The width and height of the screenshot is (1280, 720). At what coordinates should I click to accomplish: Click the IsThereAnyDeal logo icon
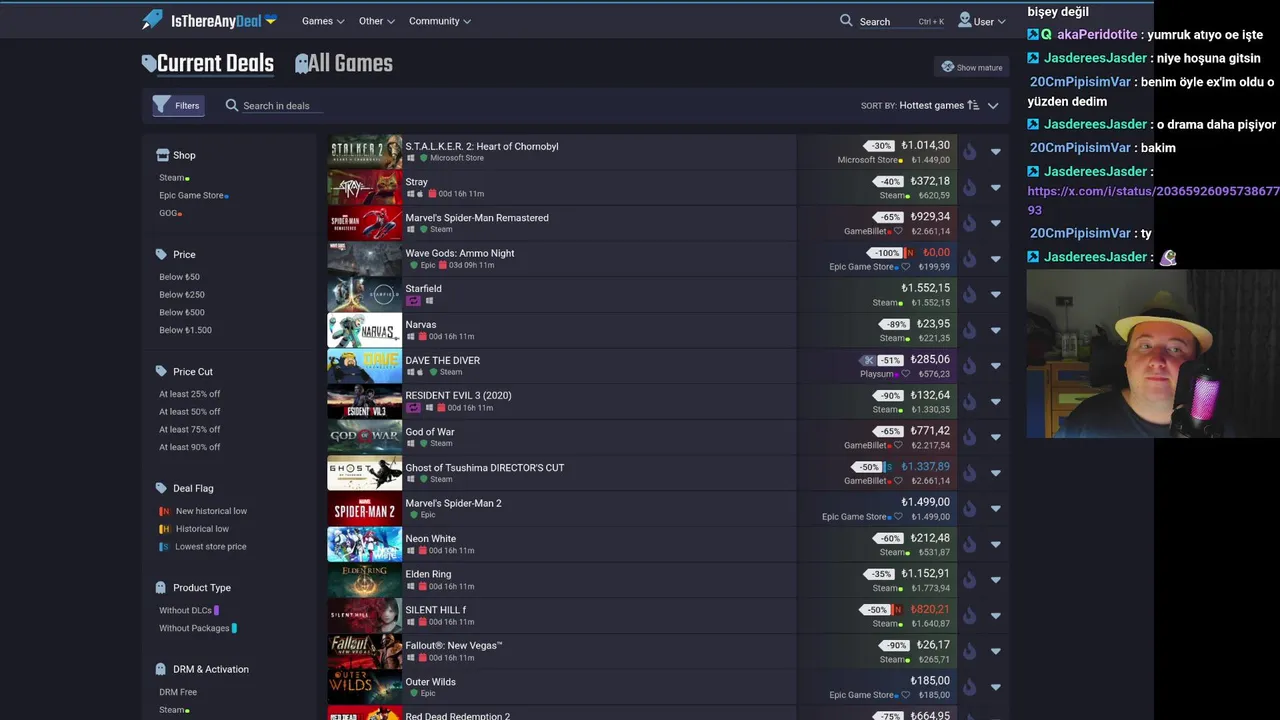(x=152, y=19)
